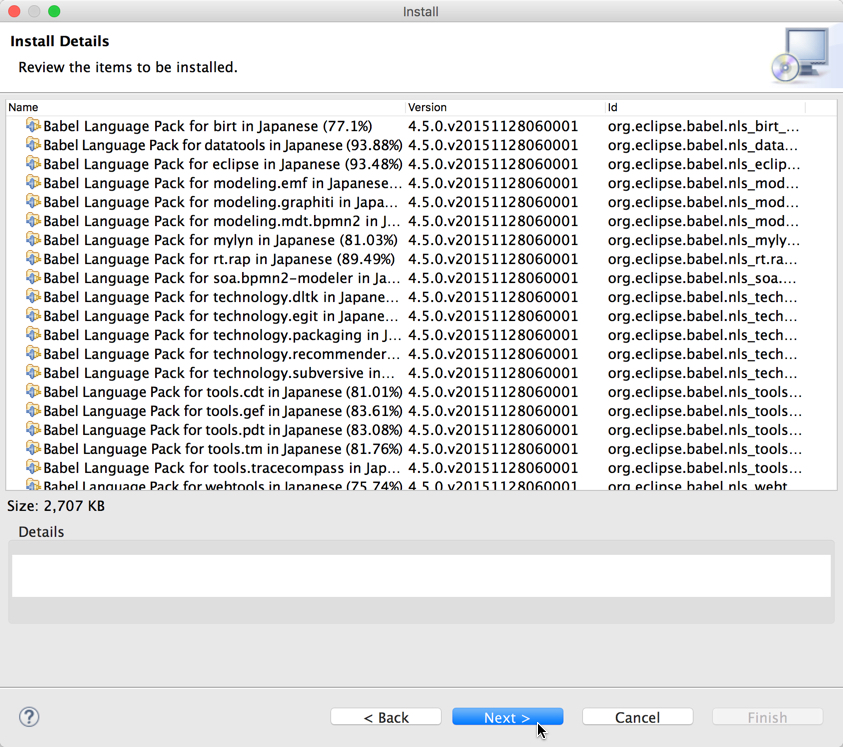Screen dimensions: 843x747
Task: Click the 'org.eclipse.babel.nls_rt.ra...' Id cell
Action: (x=702, y=259)
